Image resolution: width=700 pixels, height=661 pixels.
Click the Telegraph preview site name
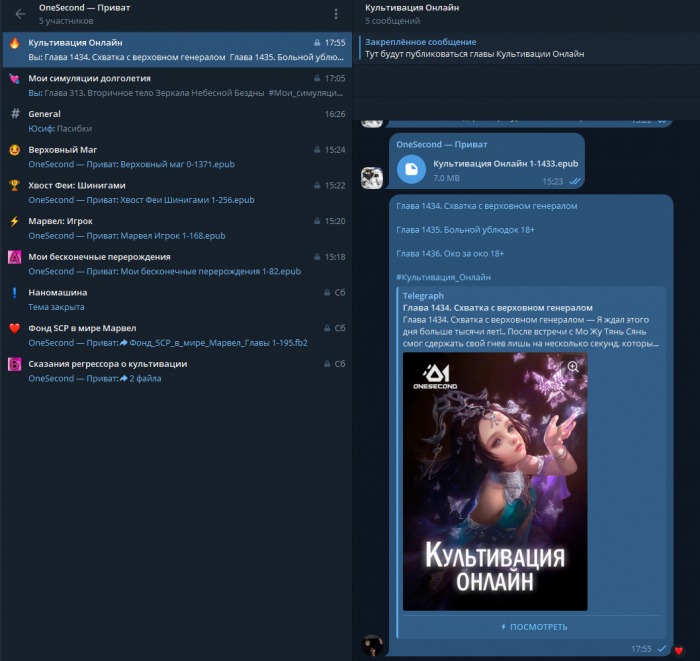pos(423,295)
